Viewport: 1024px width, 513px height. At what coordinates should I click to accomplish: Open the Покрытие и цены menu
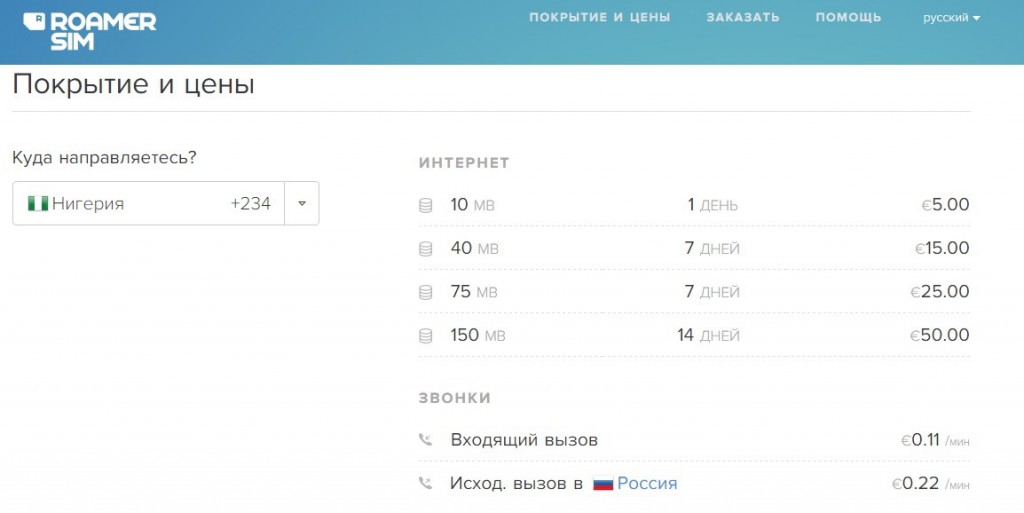[600, 18]
